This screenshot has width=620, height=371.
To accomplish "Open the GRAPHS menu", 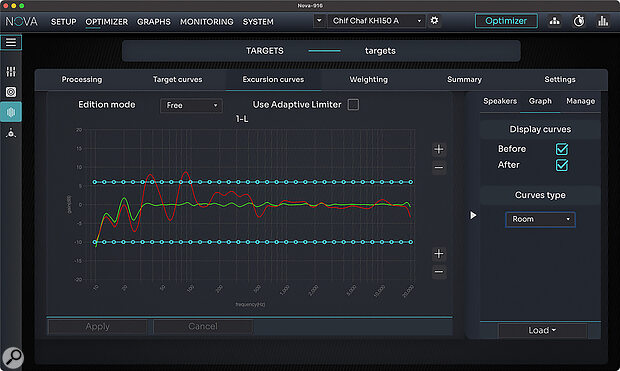I will [154, 22].
